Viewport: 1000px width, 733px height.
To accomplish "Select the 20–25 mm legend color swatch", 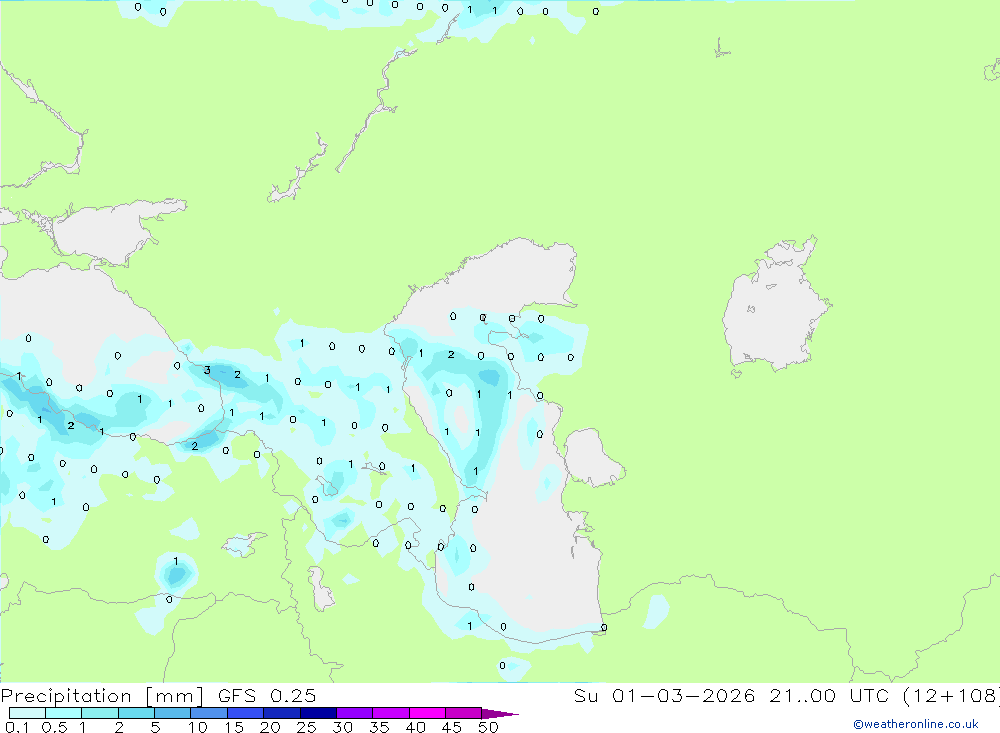I will click(x=282, y=713).
